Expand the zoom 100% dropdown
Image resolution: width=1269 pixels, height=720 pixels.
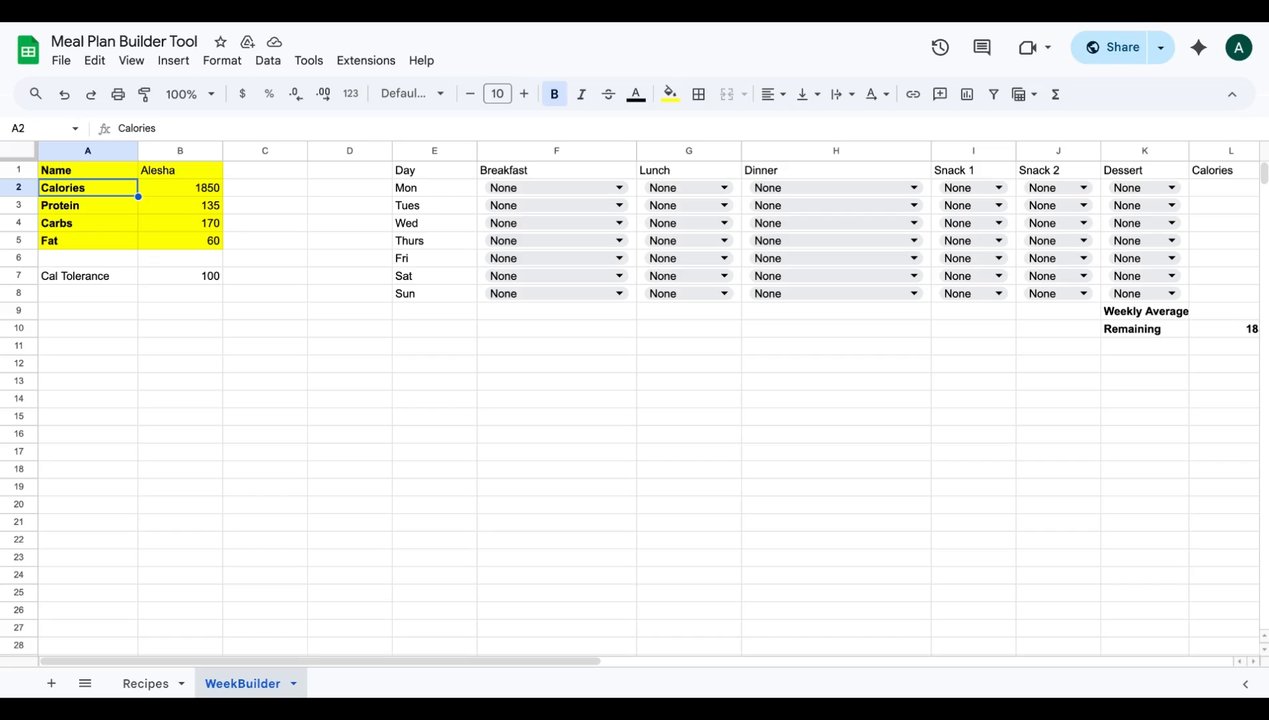[190, 94]
